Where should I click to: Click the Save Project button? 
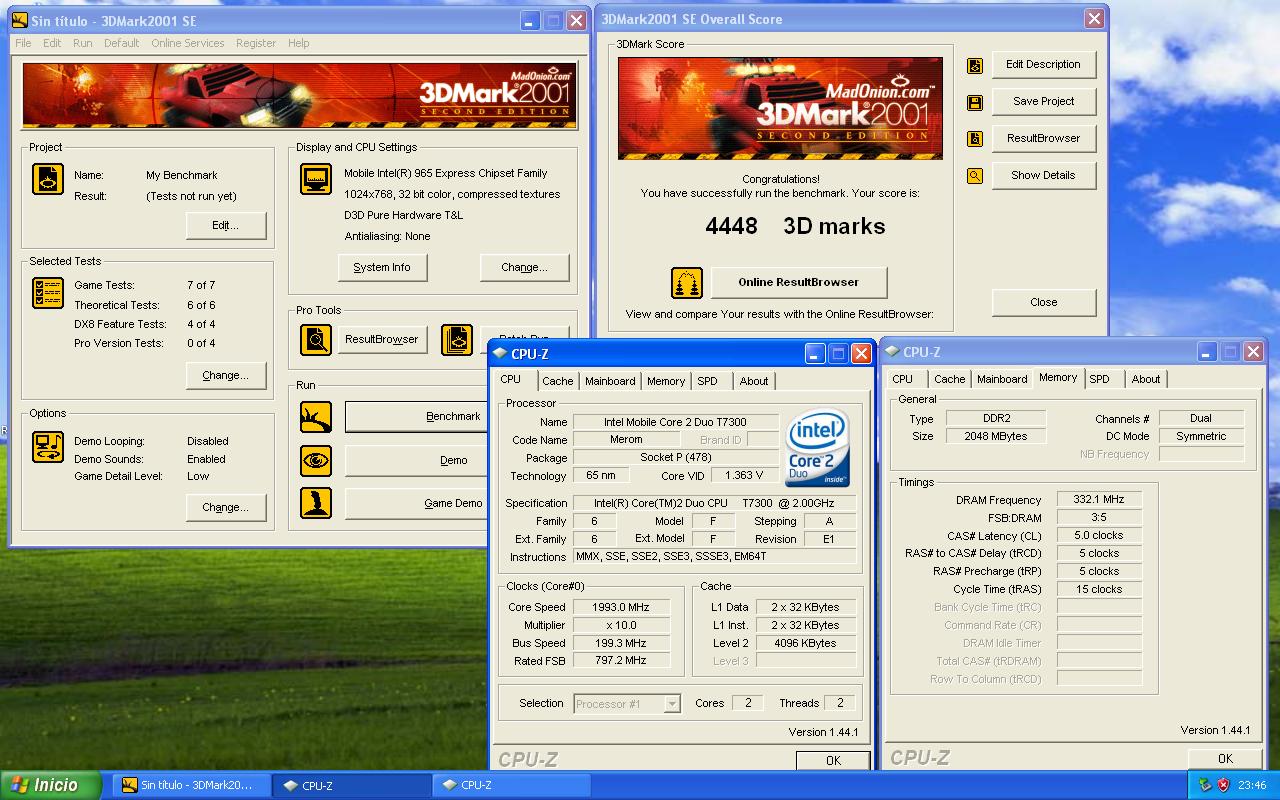[x=1044, y=102]
